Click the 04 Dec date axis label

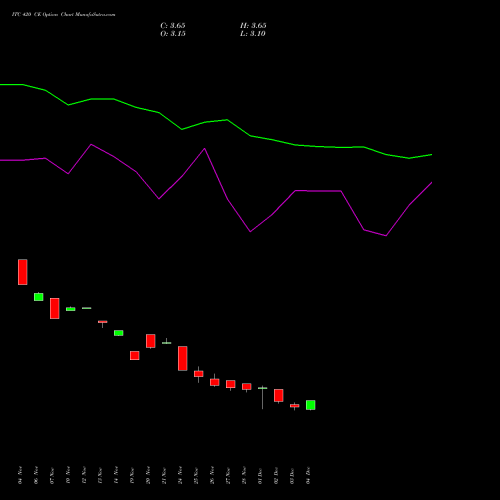click(308, 475)
